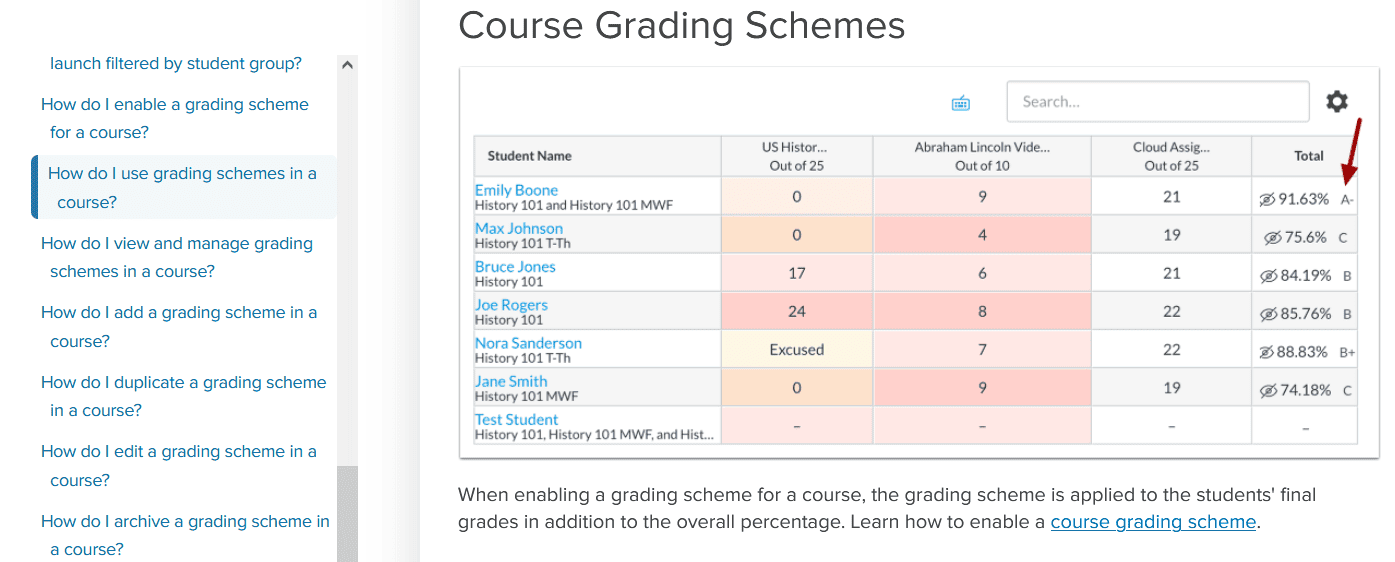Viewport: 1395px width, 562px height.
Task: Click the US History column header
Action: 797,156
